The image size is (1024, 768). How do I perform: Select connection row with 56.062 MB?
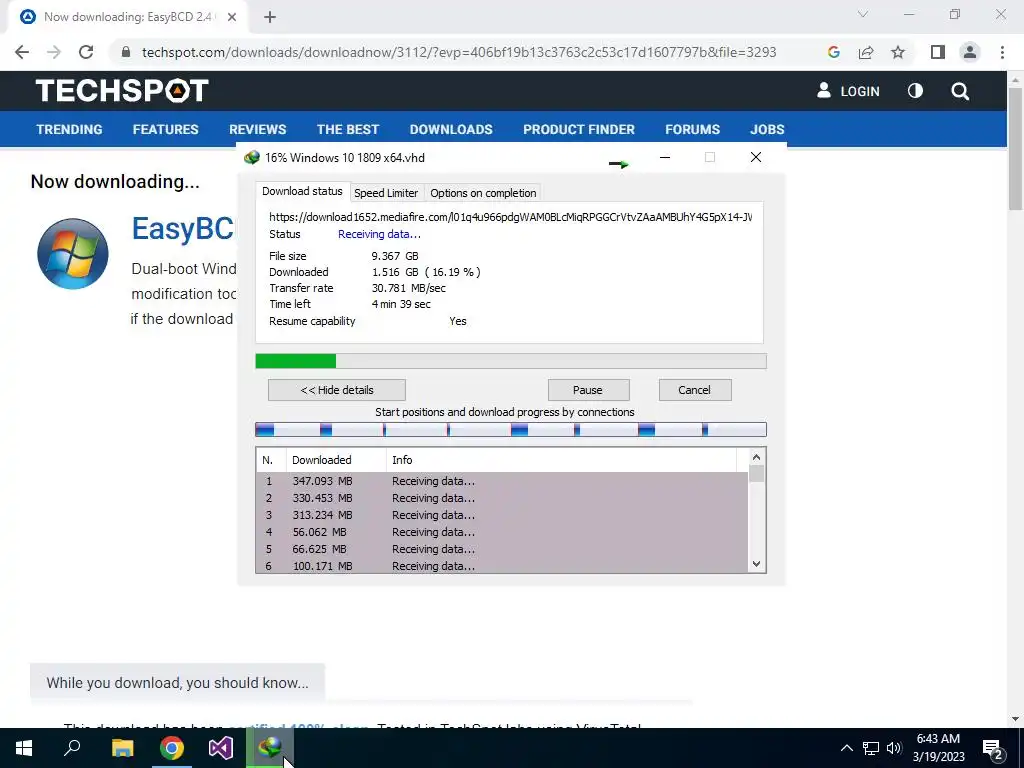point(502,532)
